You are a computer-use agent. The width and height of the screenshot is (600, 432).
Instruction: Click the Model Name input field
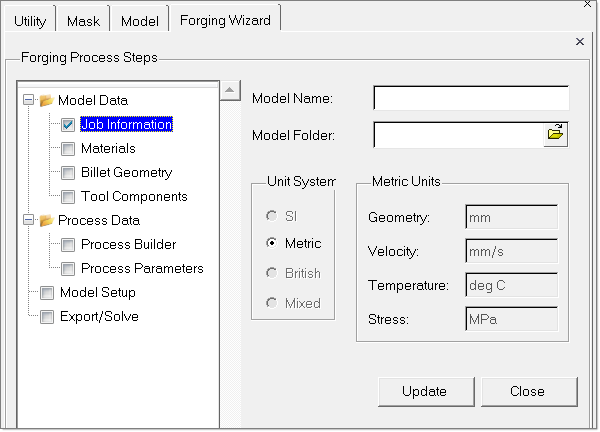tap(470, 98)
